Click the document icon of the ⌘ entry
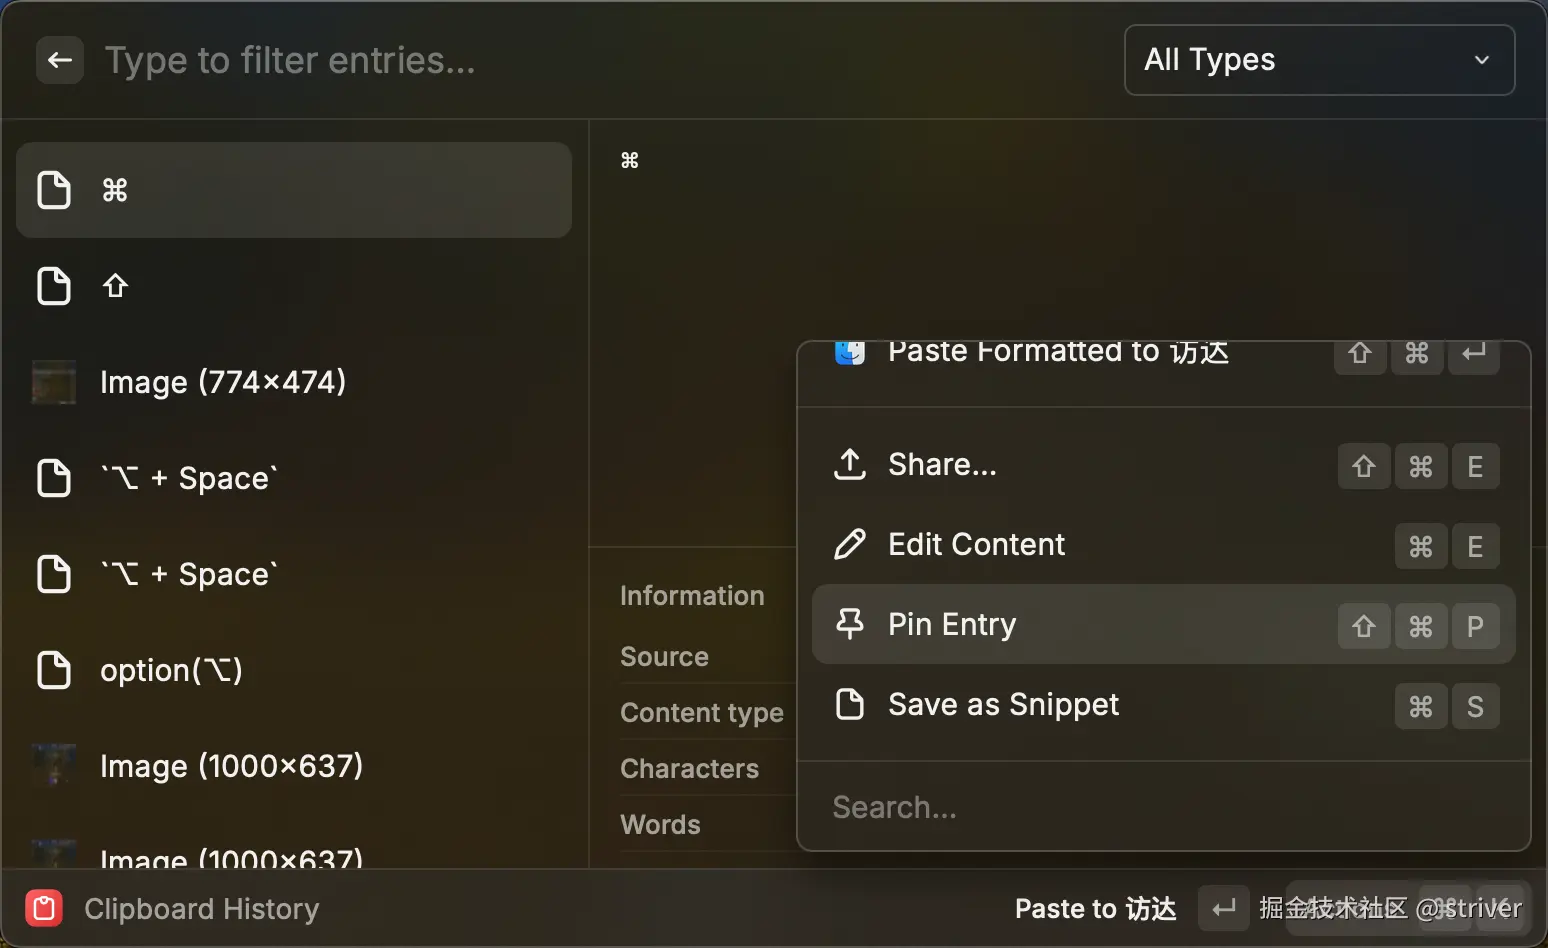 point(54,190)
